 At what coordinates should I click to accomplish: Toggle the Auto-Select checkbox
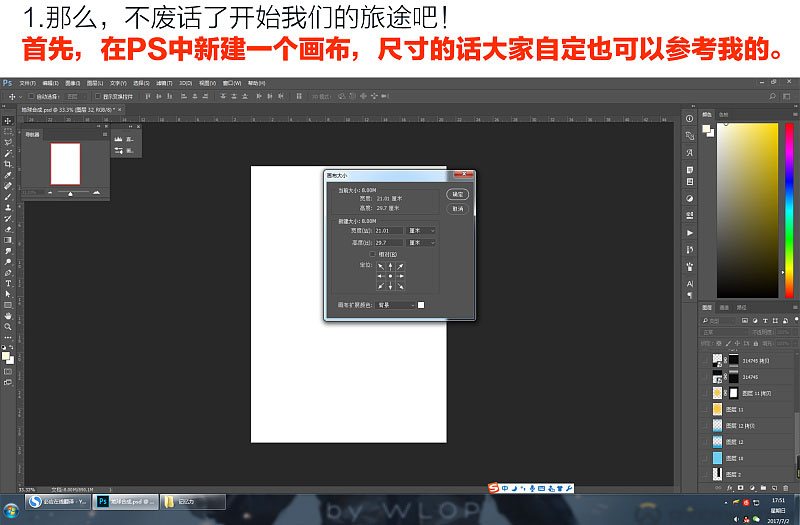click(31, 96)
